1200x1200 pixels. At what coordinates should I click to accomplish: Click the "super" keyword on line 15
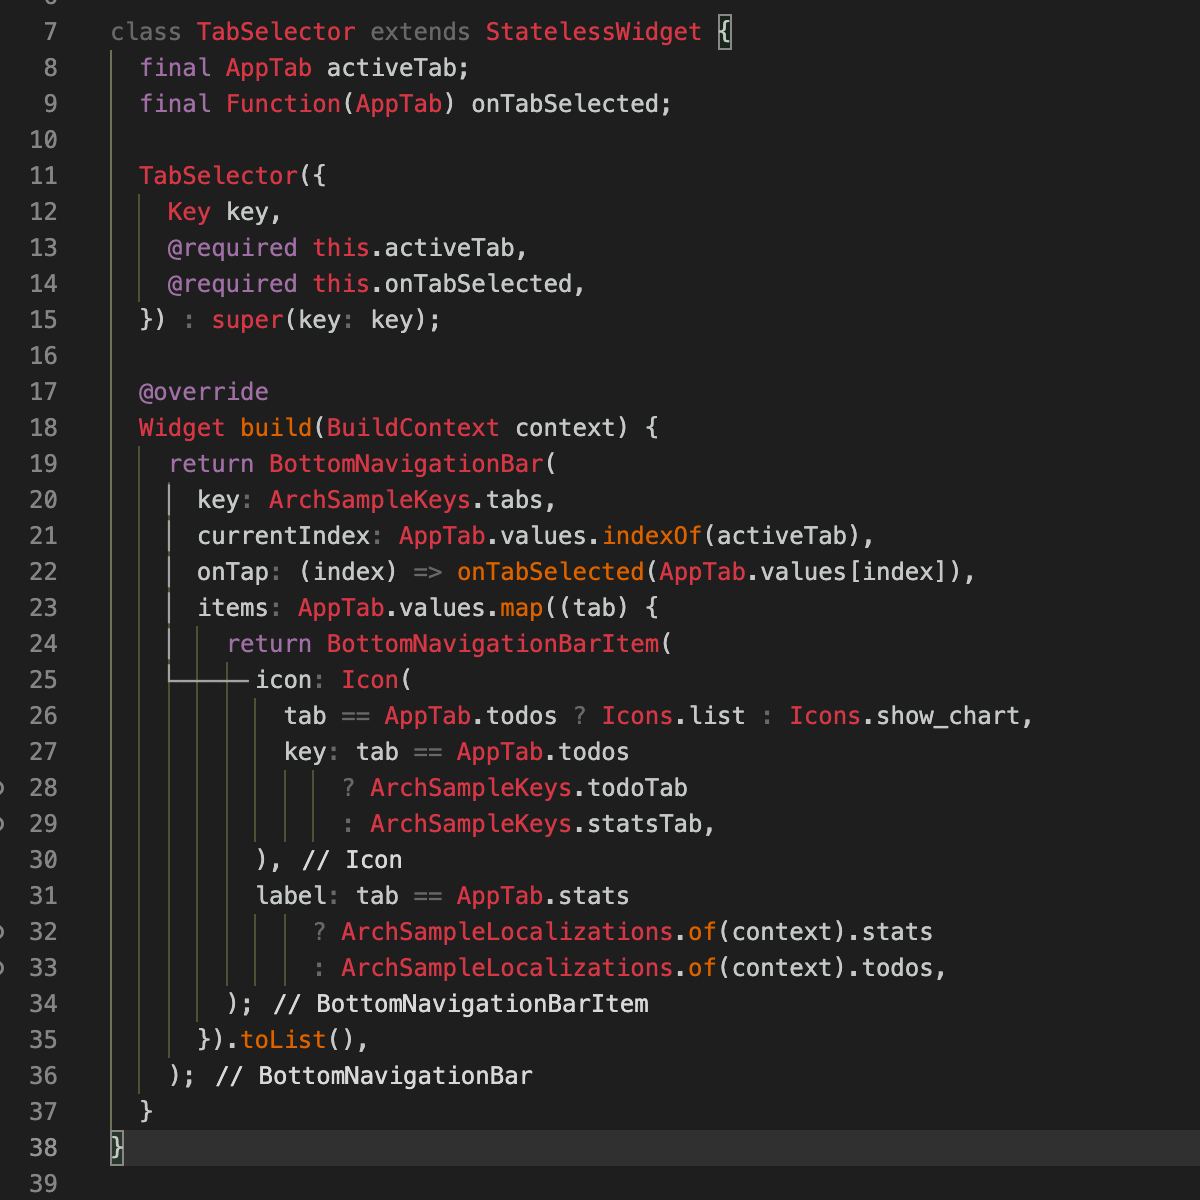coord(247,320)
